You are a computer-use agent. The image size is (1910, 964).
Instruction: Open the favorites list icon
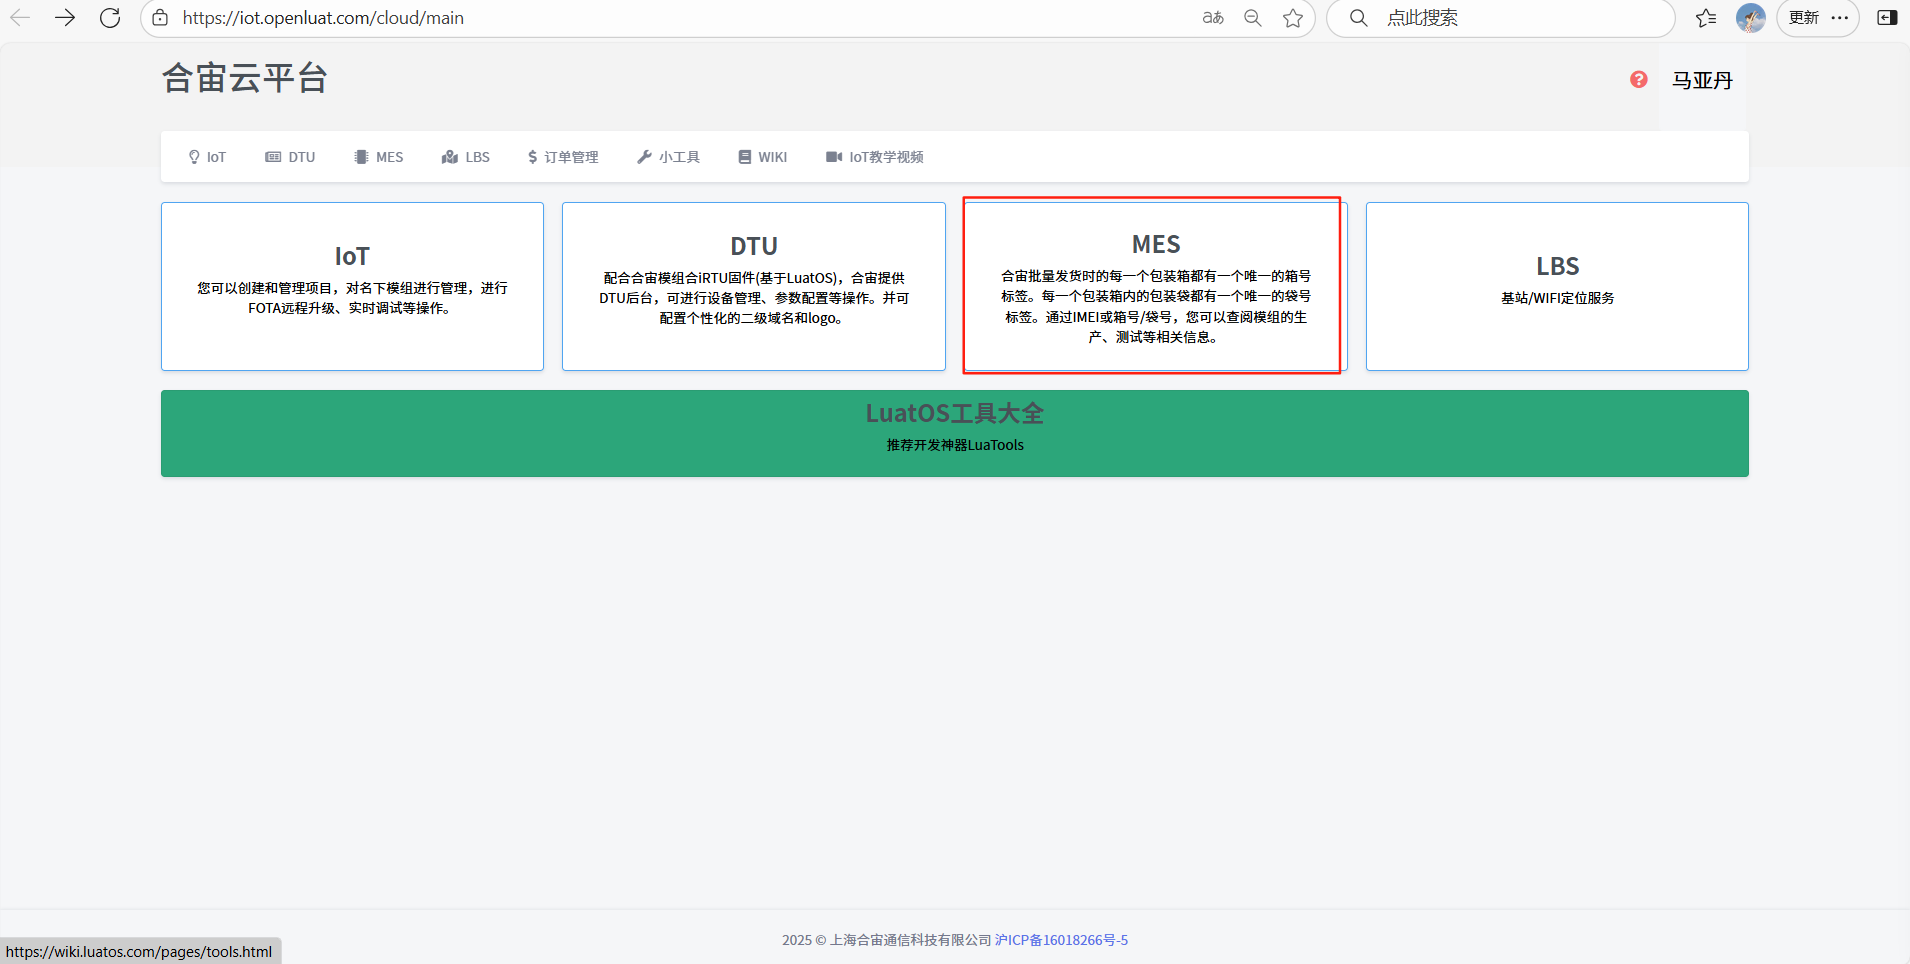[x=1706, y=18]
